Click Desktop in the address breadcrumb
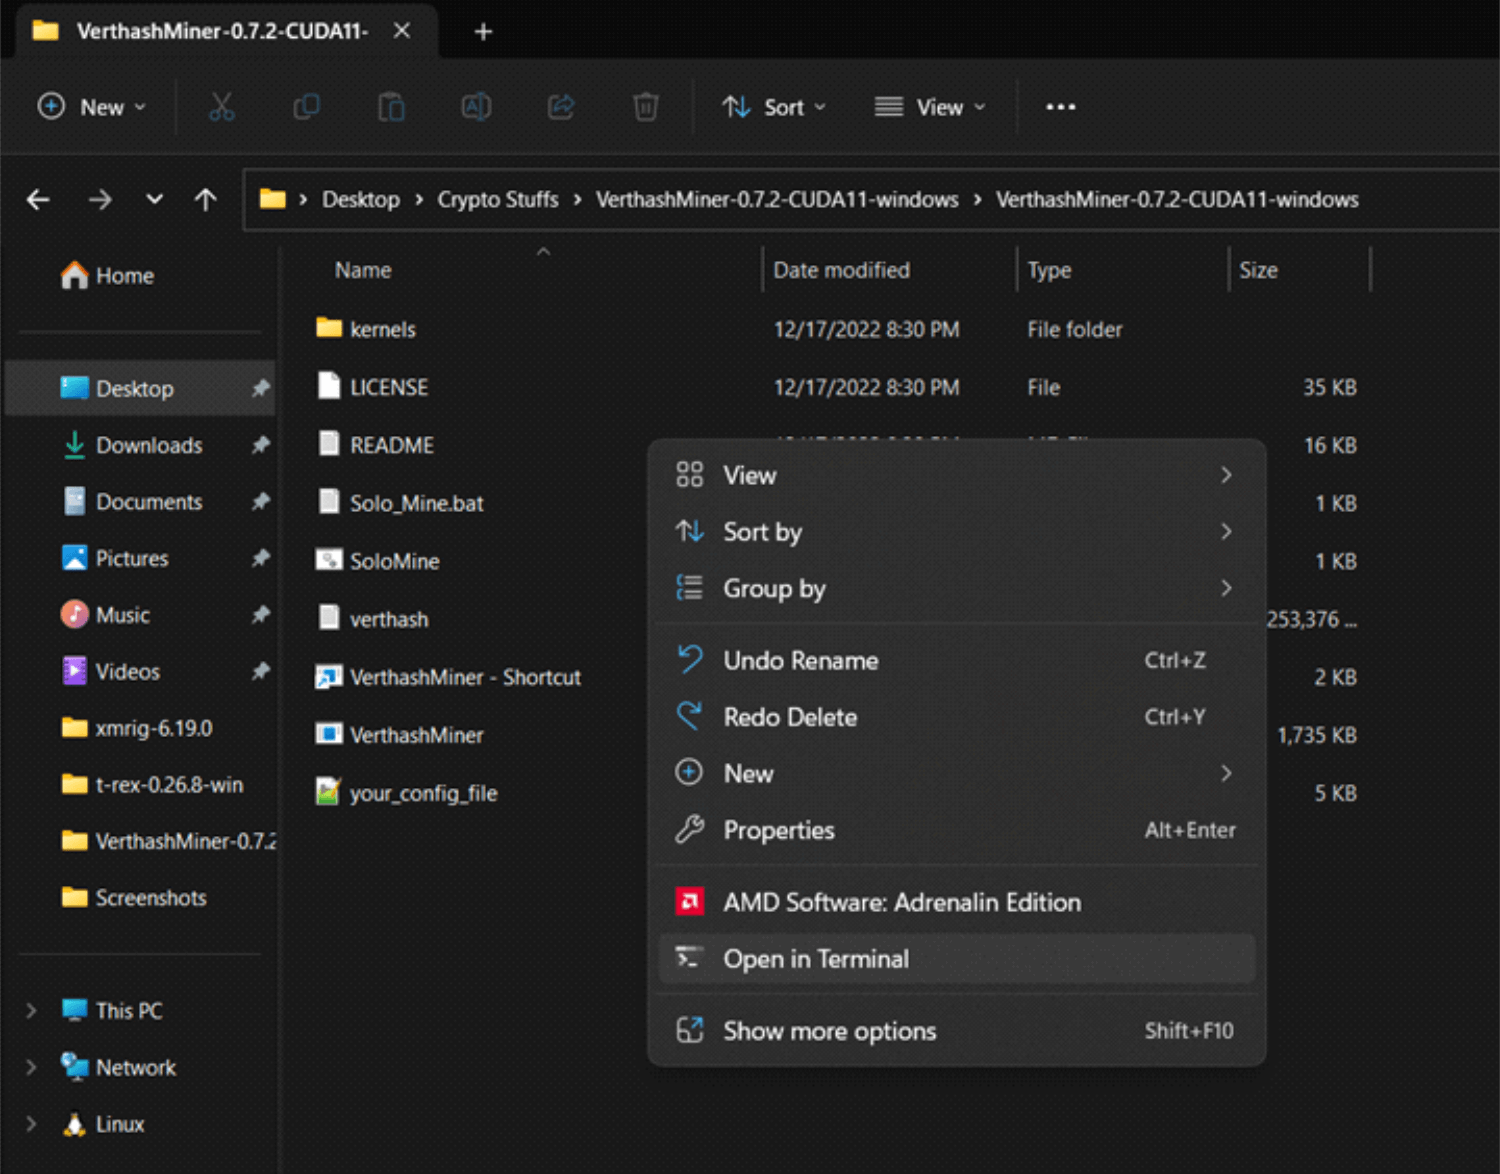 click(361, 200)
